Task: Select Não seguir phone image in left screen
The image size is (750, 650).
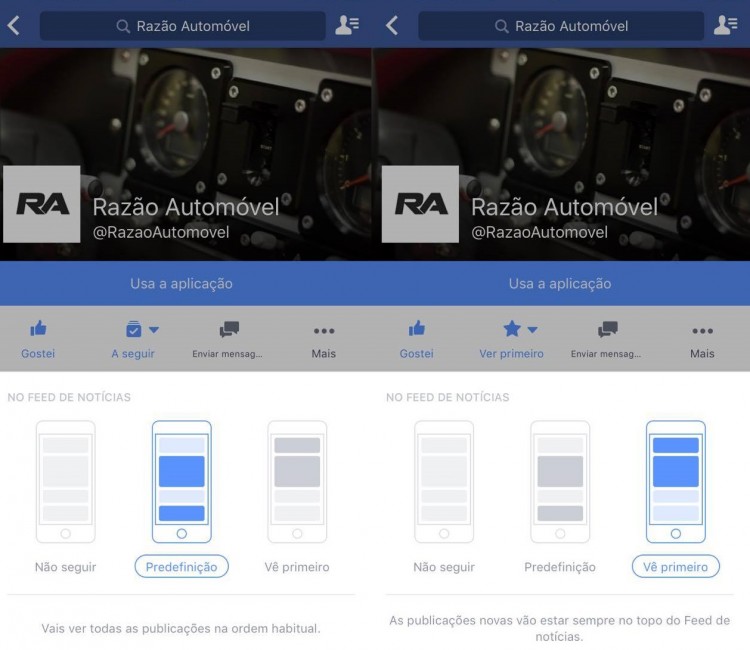Action: 66,482
